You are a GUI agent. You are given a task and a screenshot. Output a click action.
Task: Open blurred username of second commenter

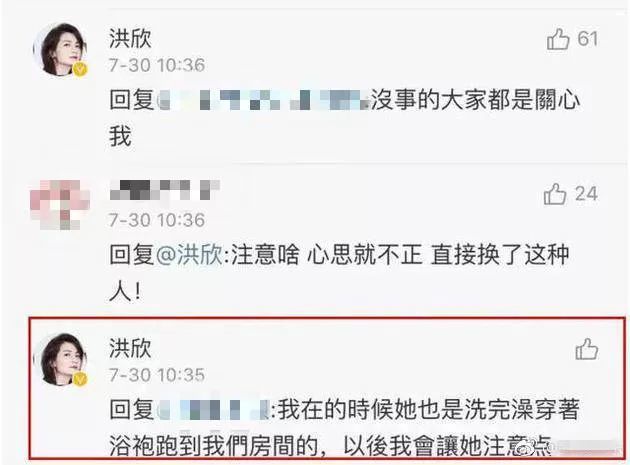165,190
